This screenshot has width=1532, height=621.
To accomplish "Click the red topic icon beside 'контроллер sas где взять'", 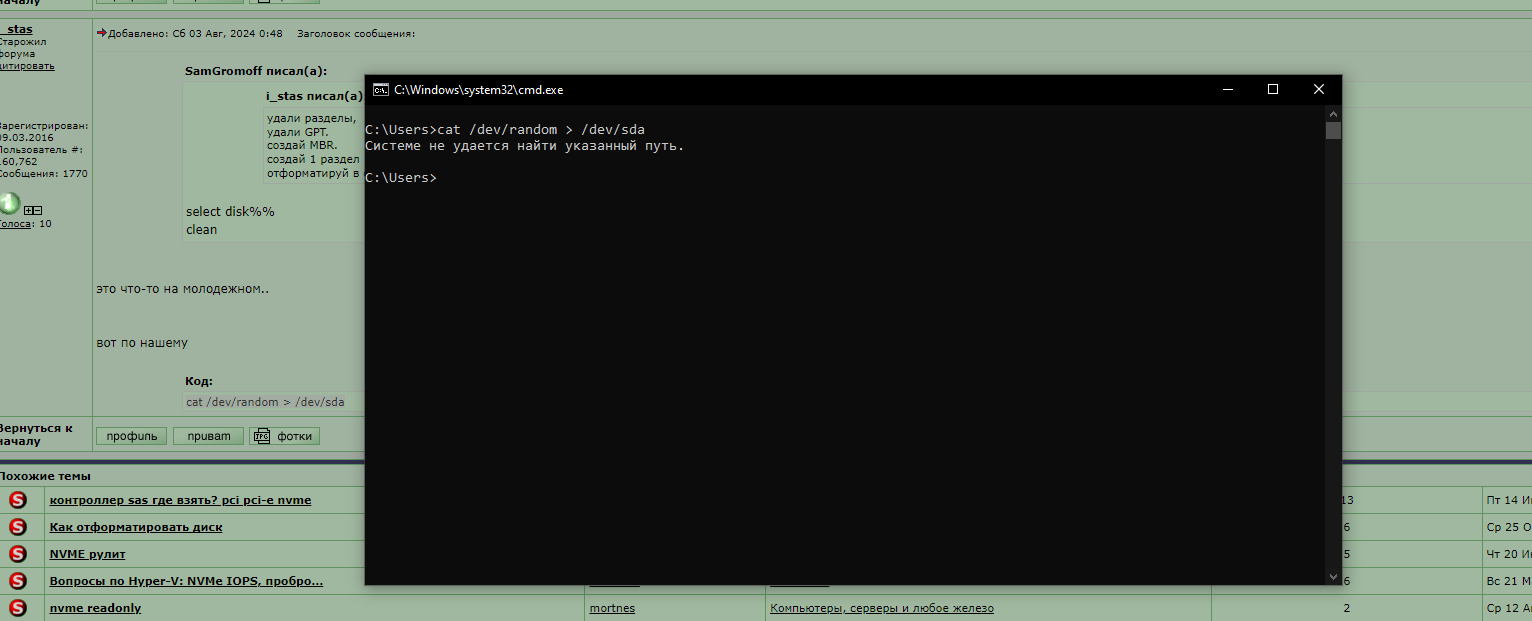I will (18, 500).
